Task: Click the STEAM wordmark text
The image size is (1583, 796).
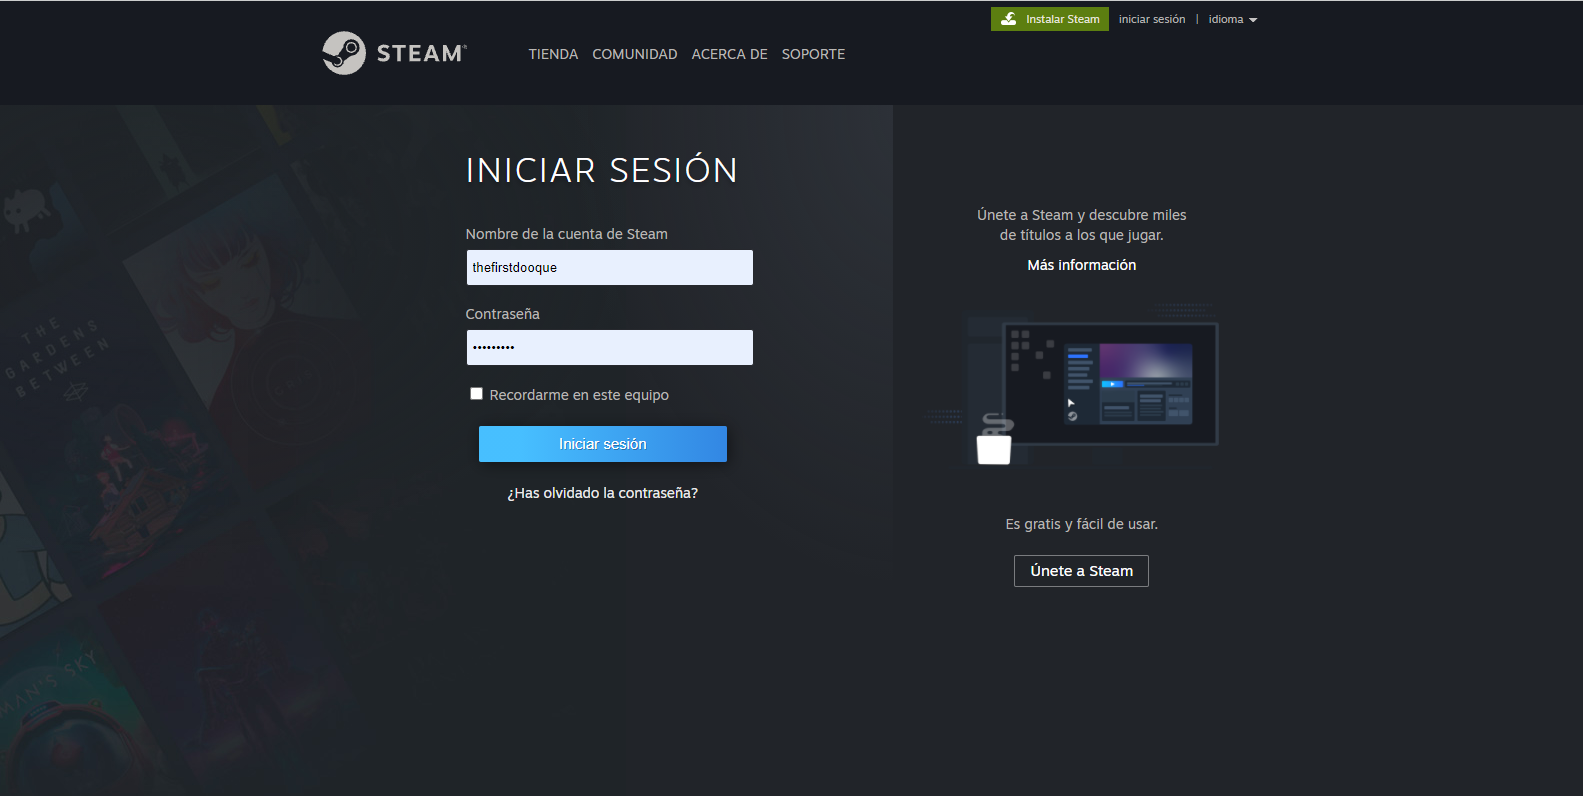Action: point(421,53)
